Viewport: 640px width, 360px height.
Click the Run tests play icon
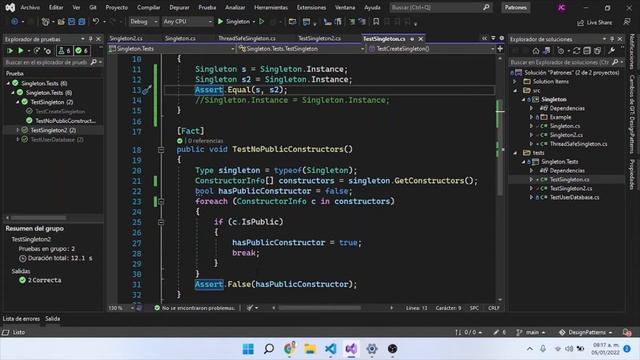point(20,51)
